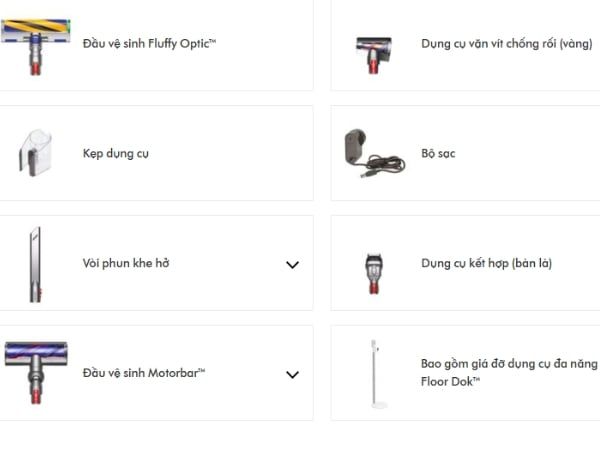Click the Bộ sạc text label
This screenshot has height=450, width=600.
tap(438, 154)
